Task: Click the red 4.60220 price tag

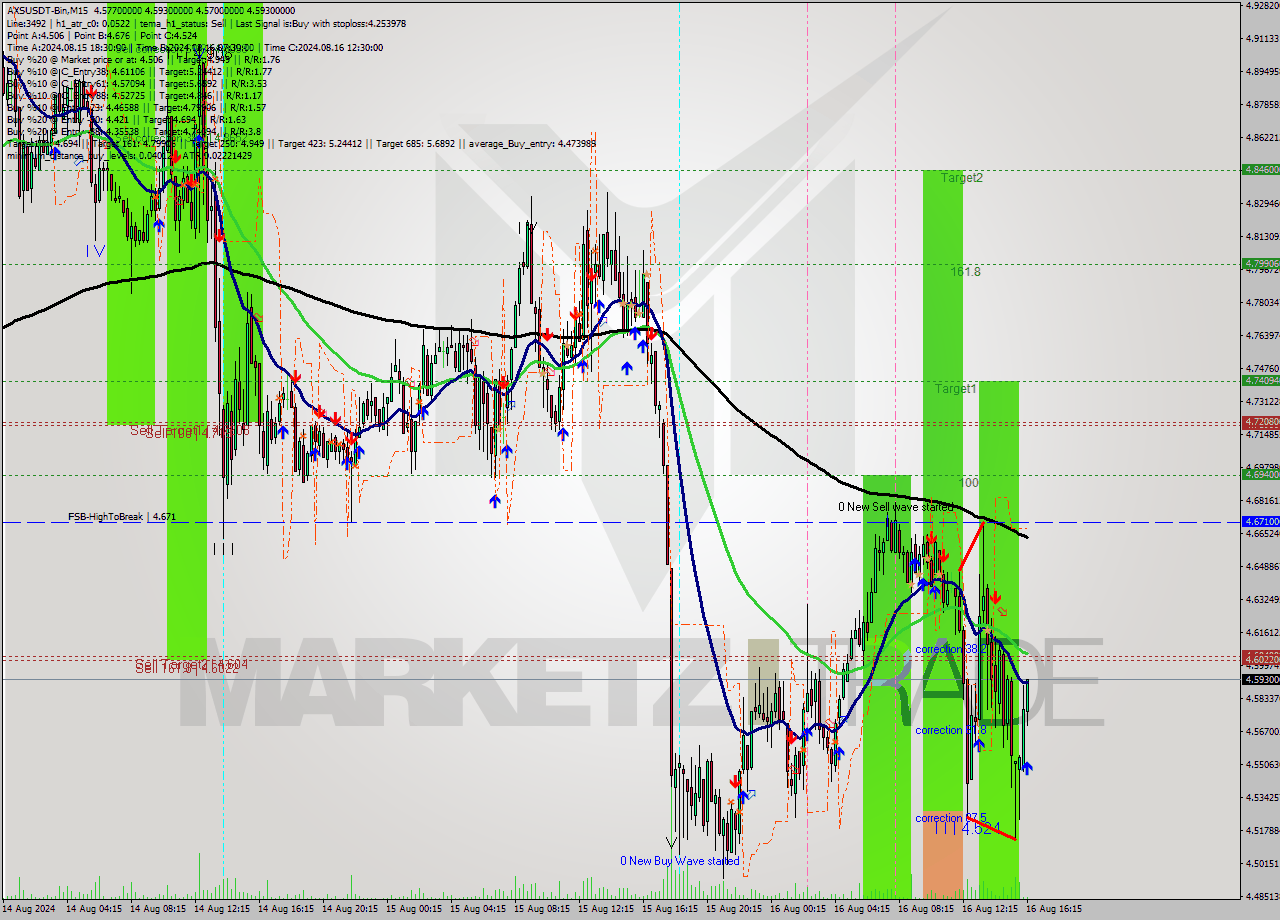Action: point(1260,658)
